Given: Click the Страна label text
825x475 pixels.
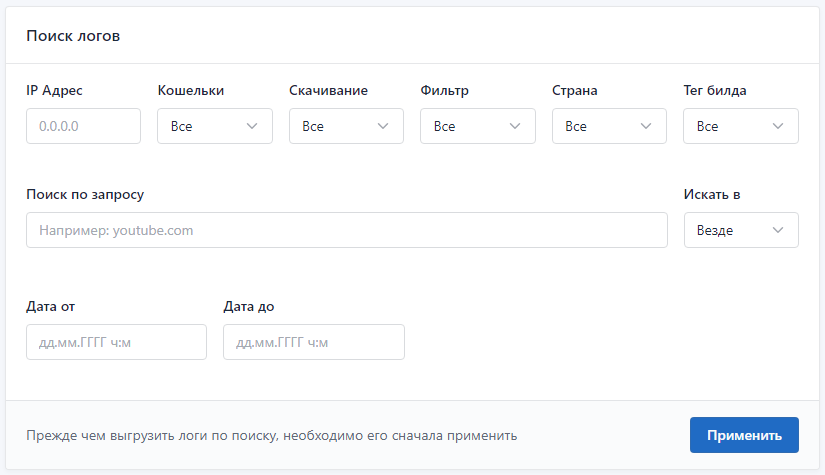Looking at the screenshot, I should (x=575, y=90).
